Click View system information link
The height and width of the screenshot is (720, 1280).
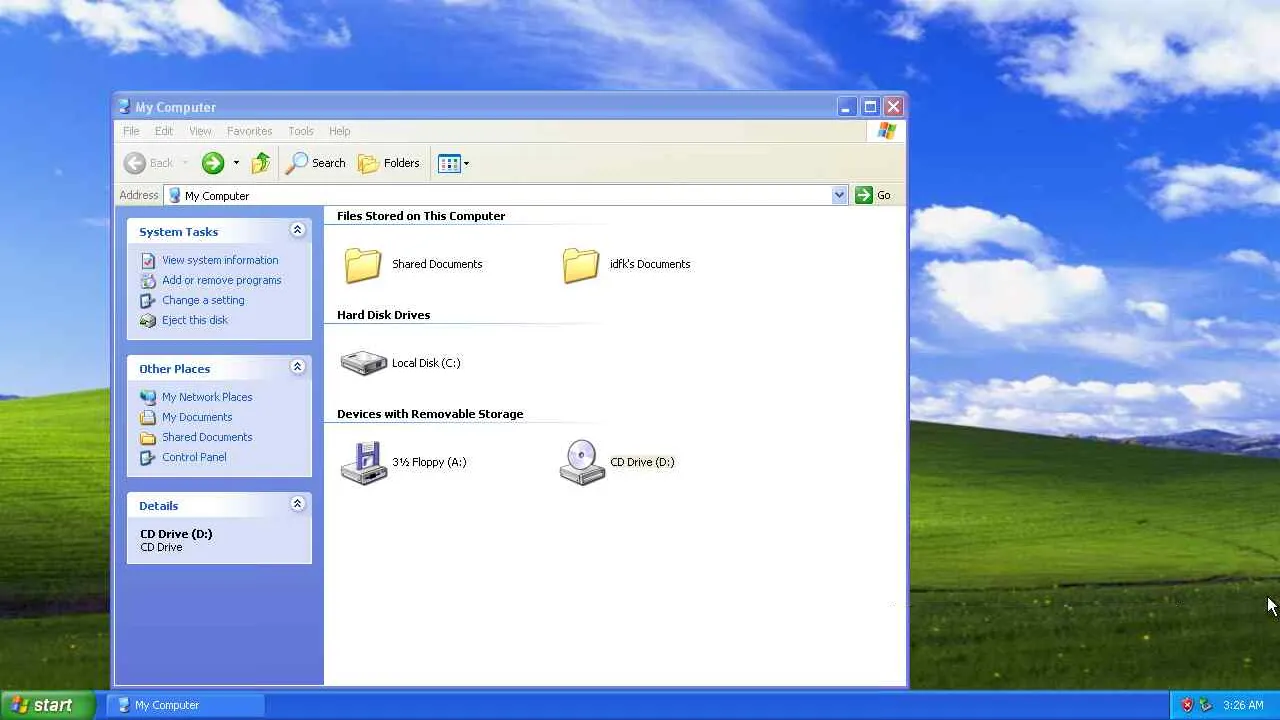(220, 260)
